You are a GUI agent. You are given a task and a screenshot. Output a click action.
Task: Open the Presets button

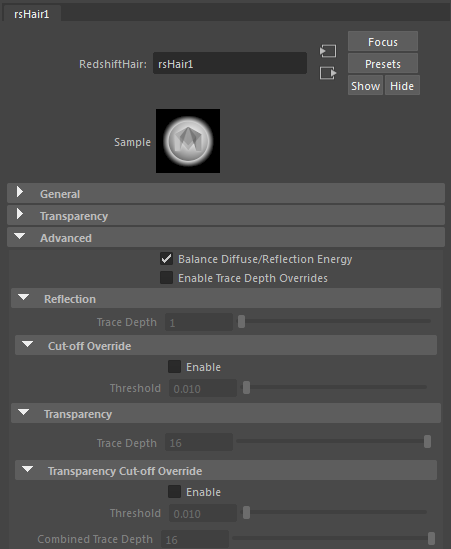[383, 64]
